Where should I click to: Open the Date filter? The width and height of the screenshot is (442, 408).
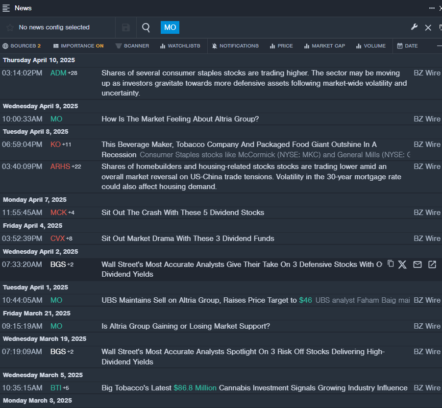407,46
